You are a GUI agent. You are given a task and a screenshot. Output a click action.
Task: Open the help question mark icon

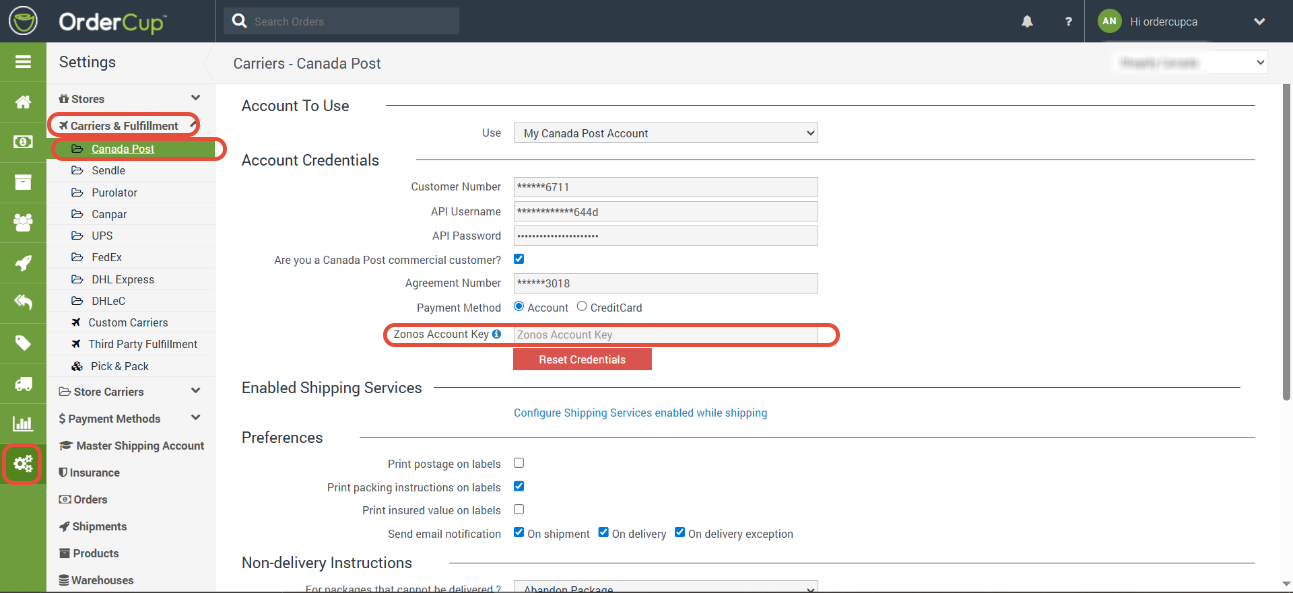[1068, 21]
